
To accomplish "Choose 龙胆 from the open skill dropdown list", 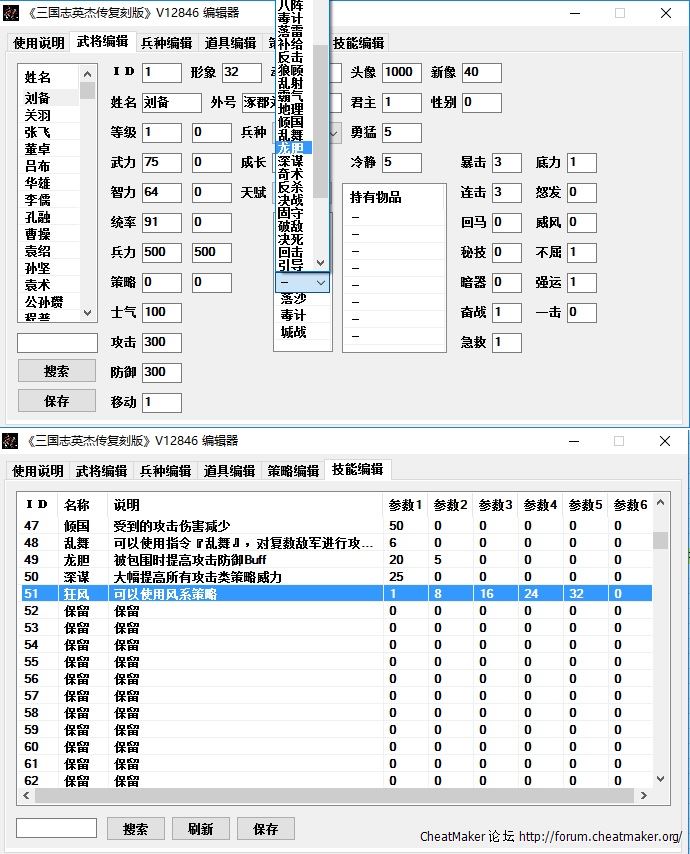I will coord(291,148).
